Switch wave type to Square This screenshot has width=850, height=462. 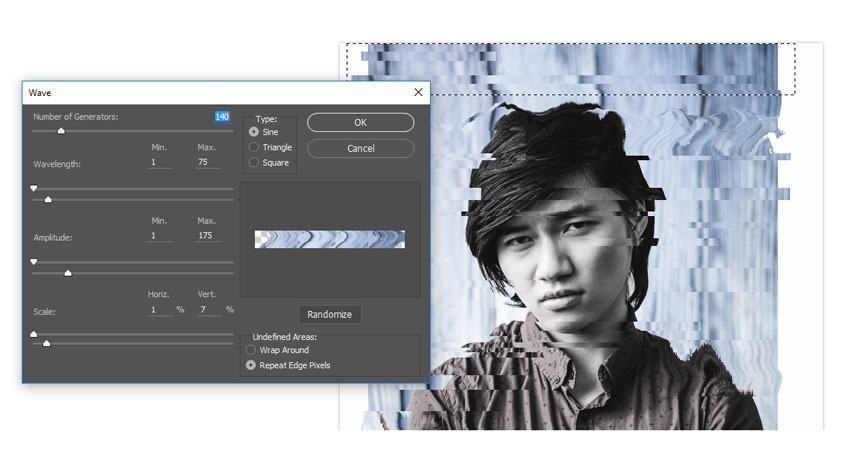[254, 162]
